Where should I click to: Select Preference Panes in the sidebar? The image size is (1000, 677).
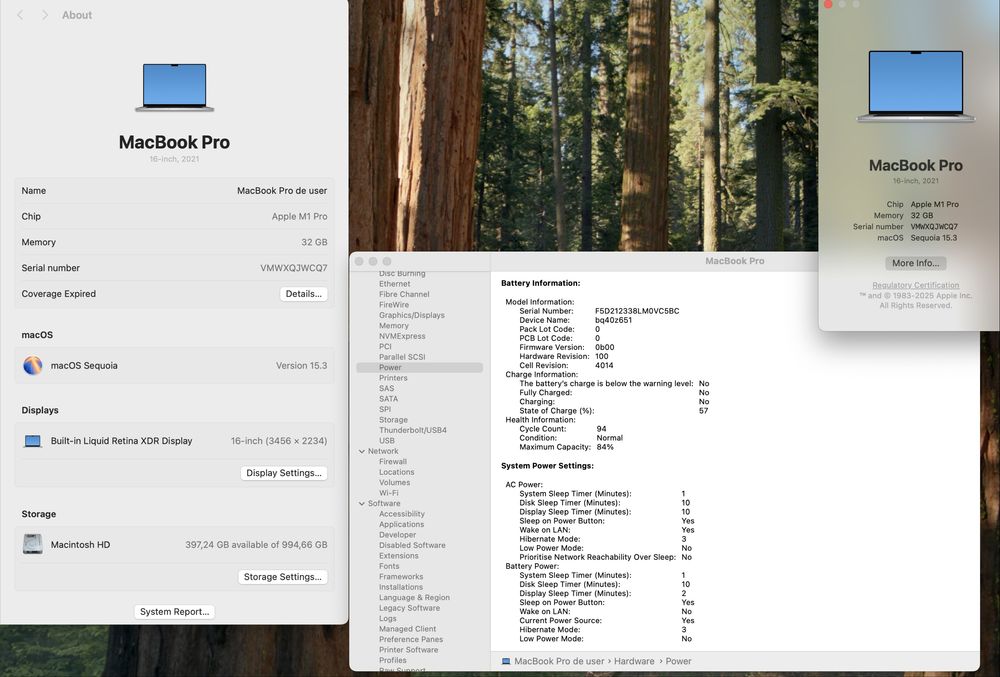(x=411, y=639)
